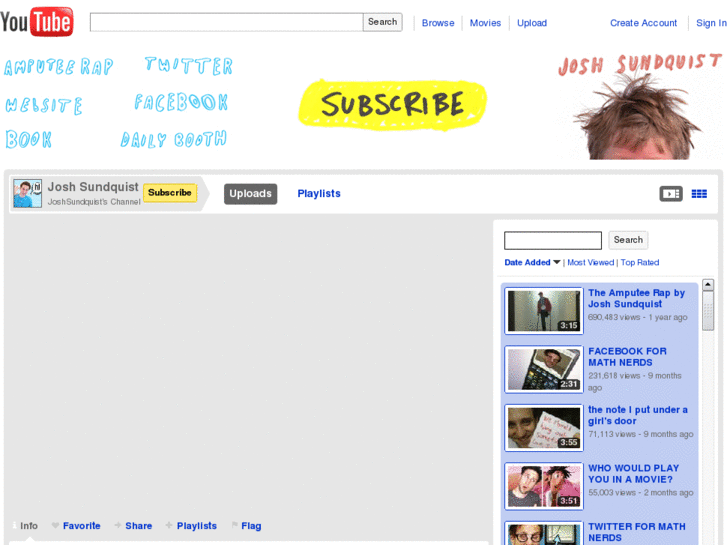Open the Upload link
Viewport: 727px width, 545px height.
pos(532,23)
